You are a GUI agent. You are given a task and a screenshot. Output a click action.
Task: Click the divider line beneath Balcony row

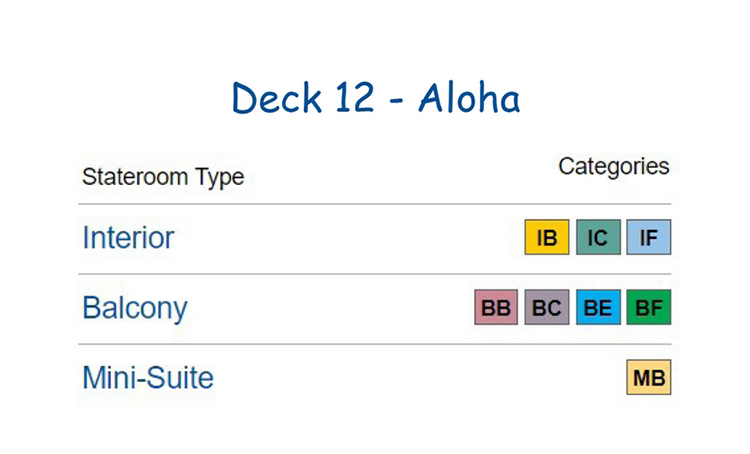coord(375,344)
